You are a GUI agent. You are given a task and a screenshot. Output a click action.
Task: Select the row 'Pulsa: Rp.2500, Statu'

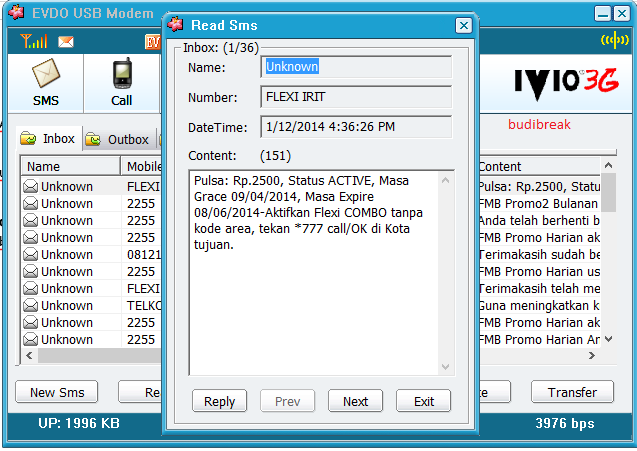click(x=540, y=186)
